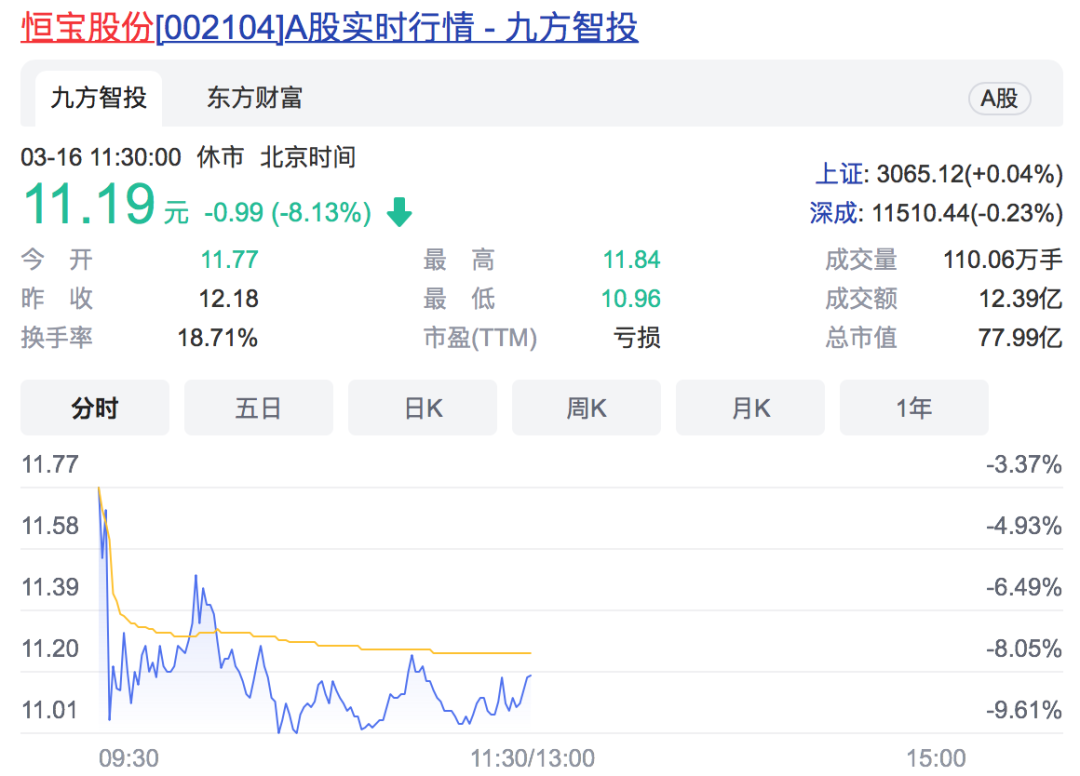Click the 成交量 volume value 110.06万手
Image resolution: width=1080 pixels, height=776 pixels.
[x=1002, y=261]
